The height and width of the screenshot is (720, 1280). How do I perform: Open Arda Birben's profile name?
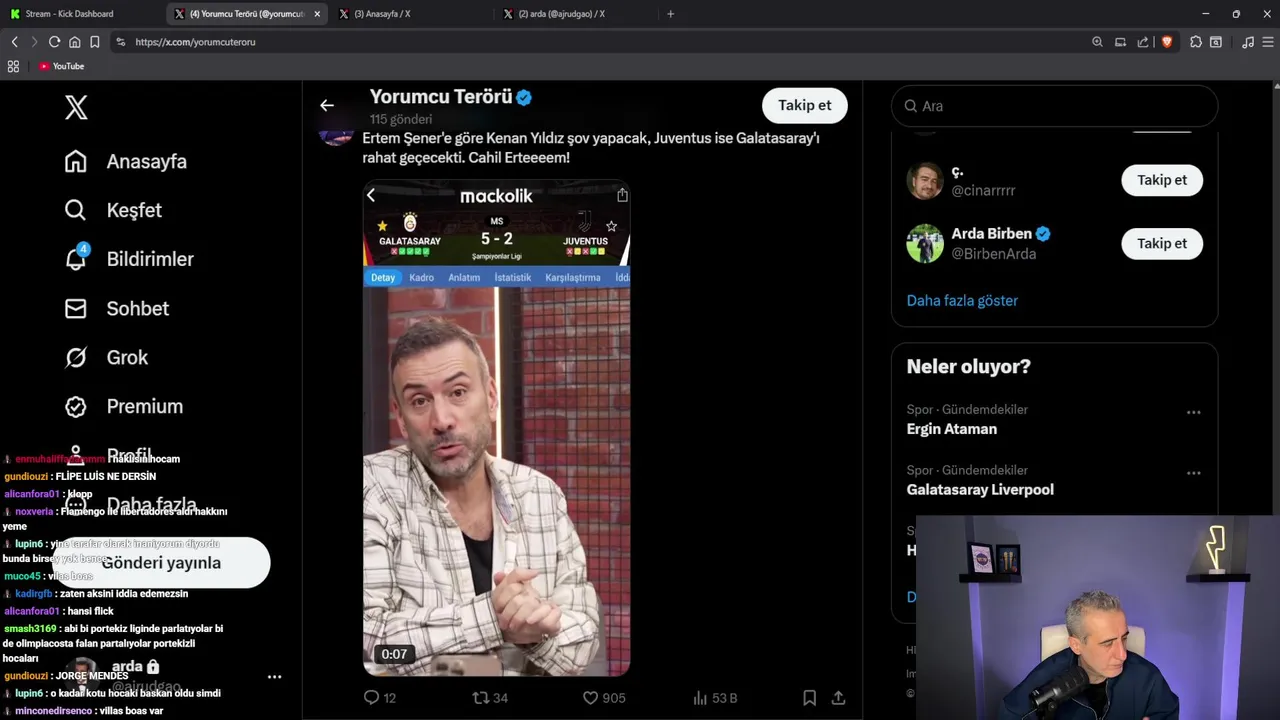991,234
